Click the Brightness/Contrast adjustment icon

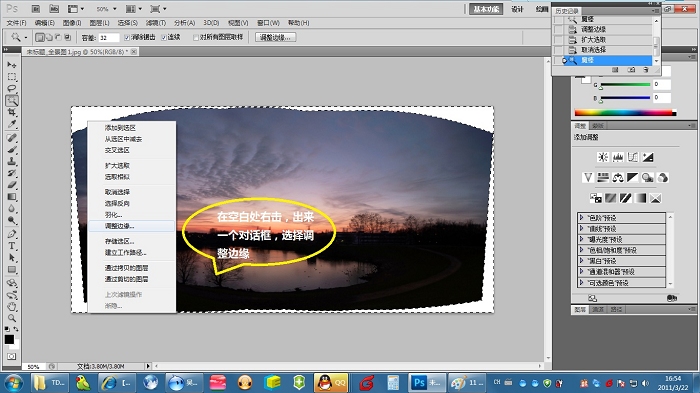coord(603,157)
